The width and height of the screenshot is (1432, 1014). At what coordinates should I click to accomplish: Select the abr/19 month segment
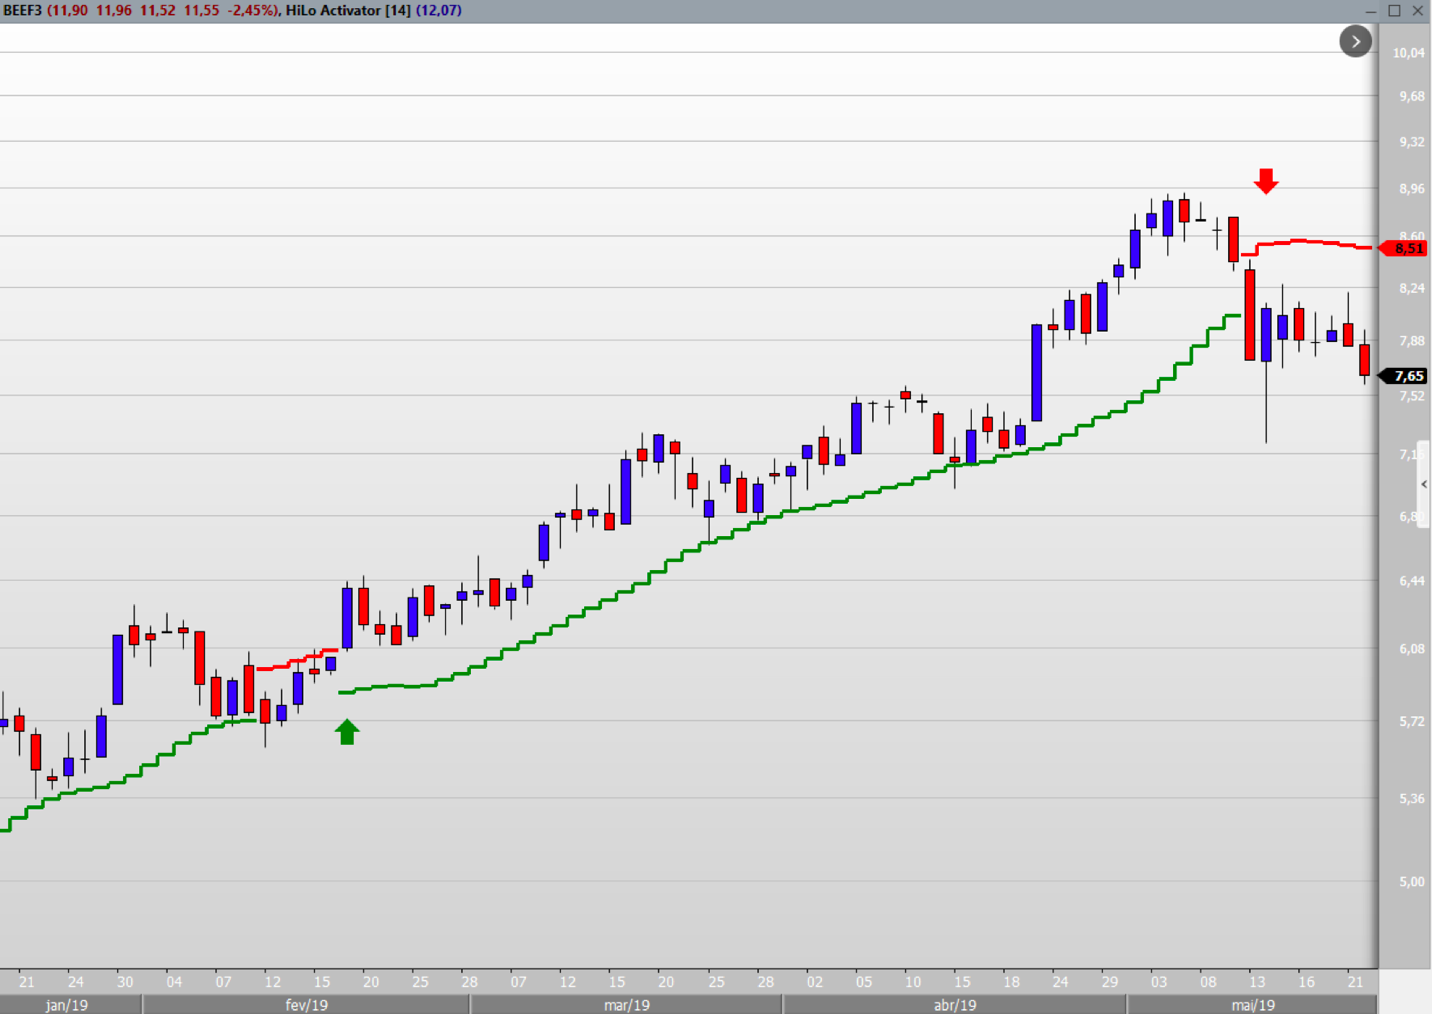click(x=954, y=1005)
